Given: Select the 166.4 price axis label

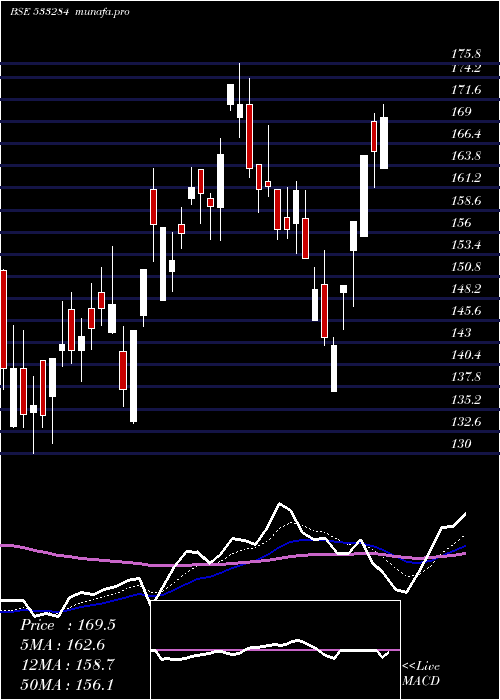Looking at the screenshot, I should 466,134.
